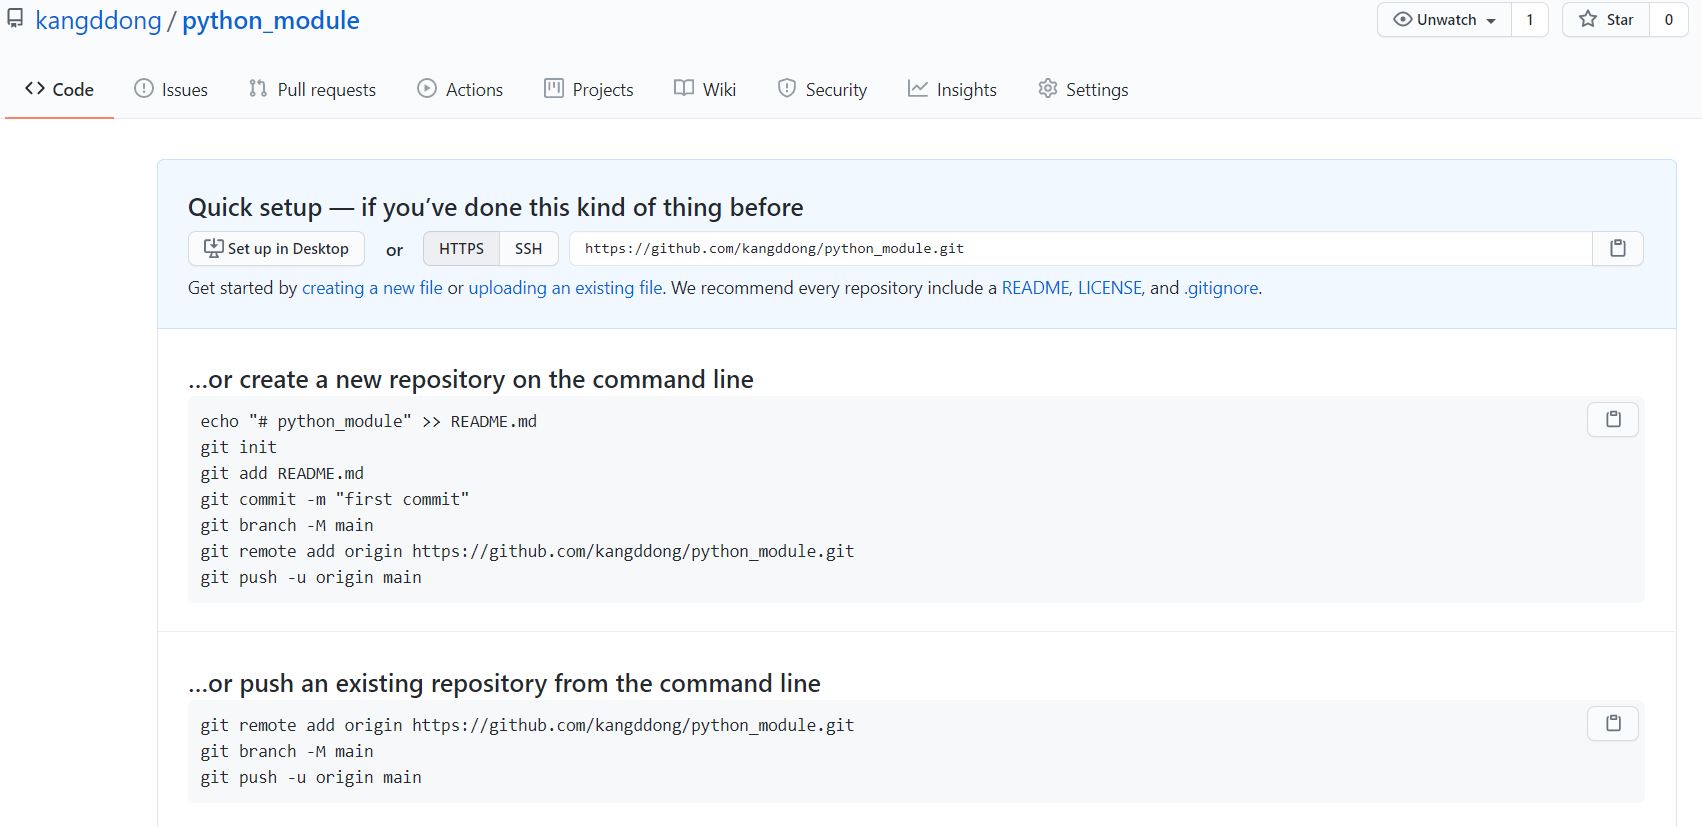
Task: Click the 'git init' command line
Action: (x=238, y=447)
